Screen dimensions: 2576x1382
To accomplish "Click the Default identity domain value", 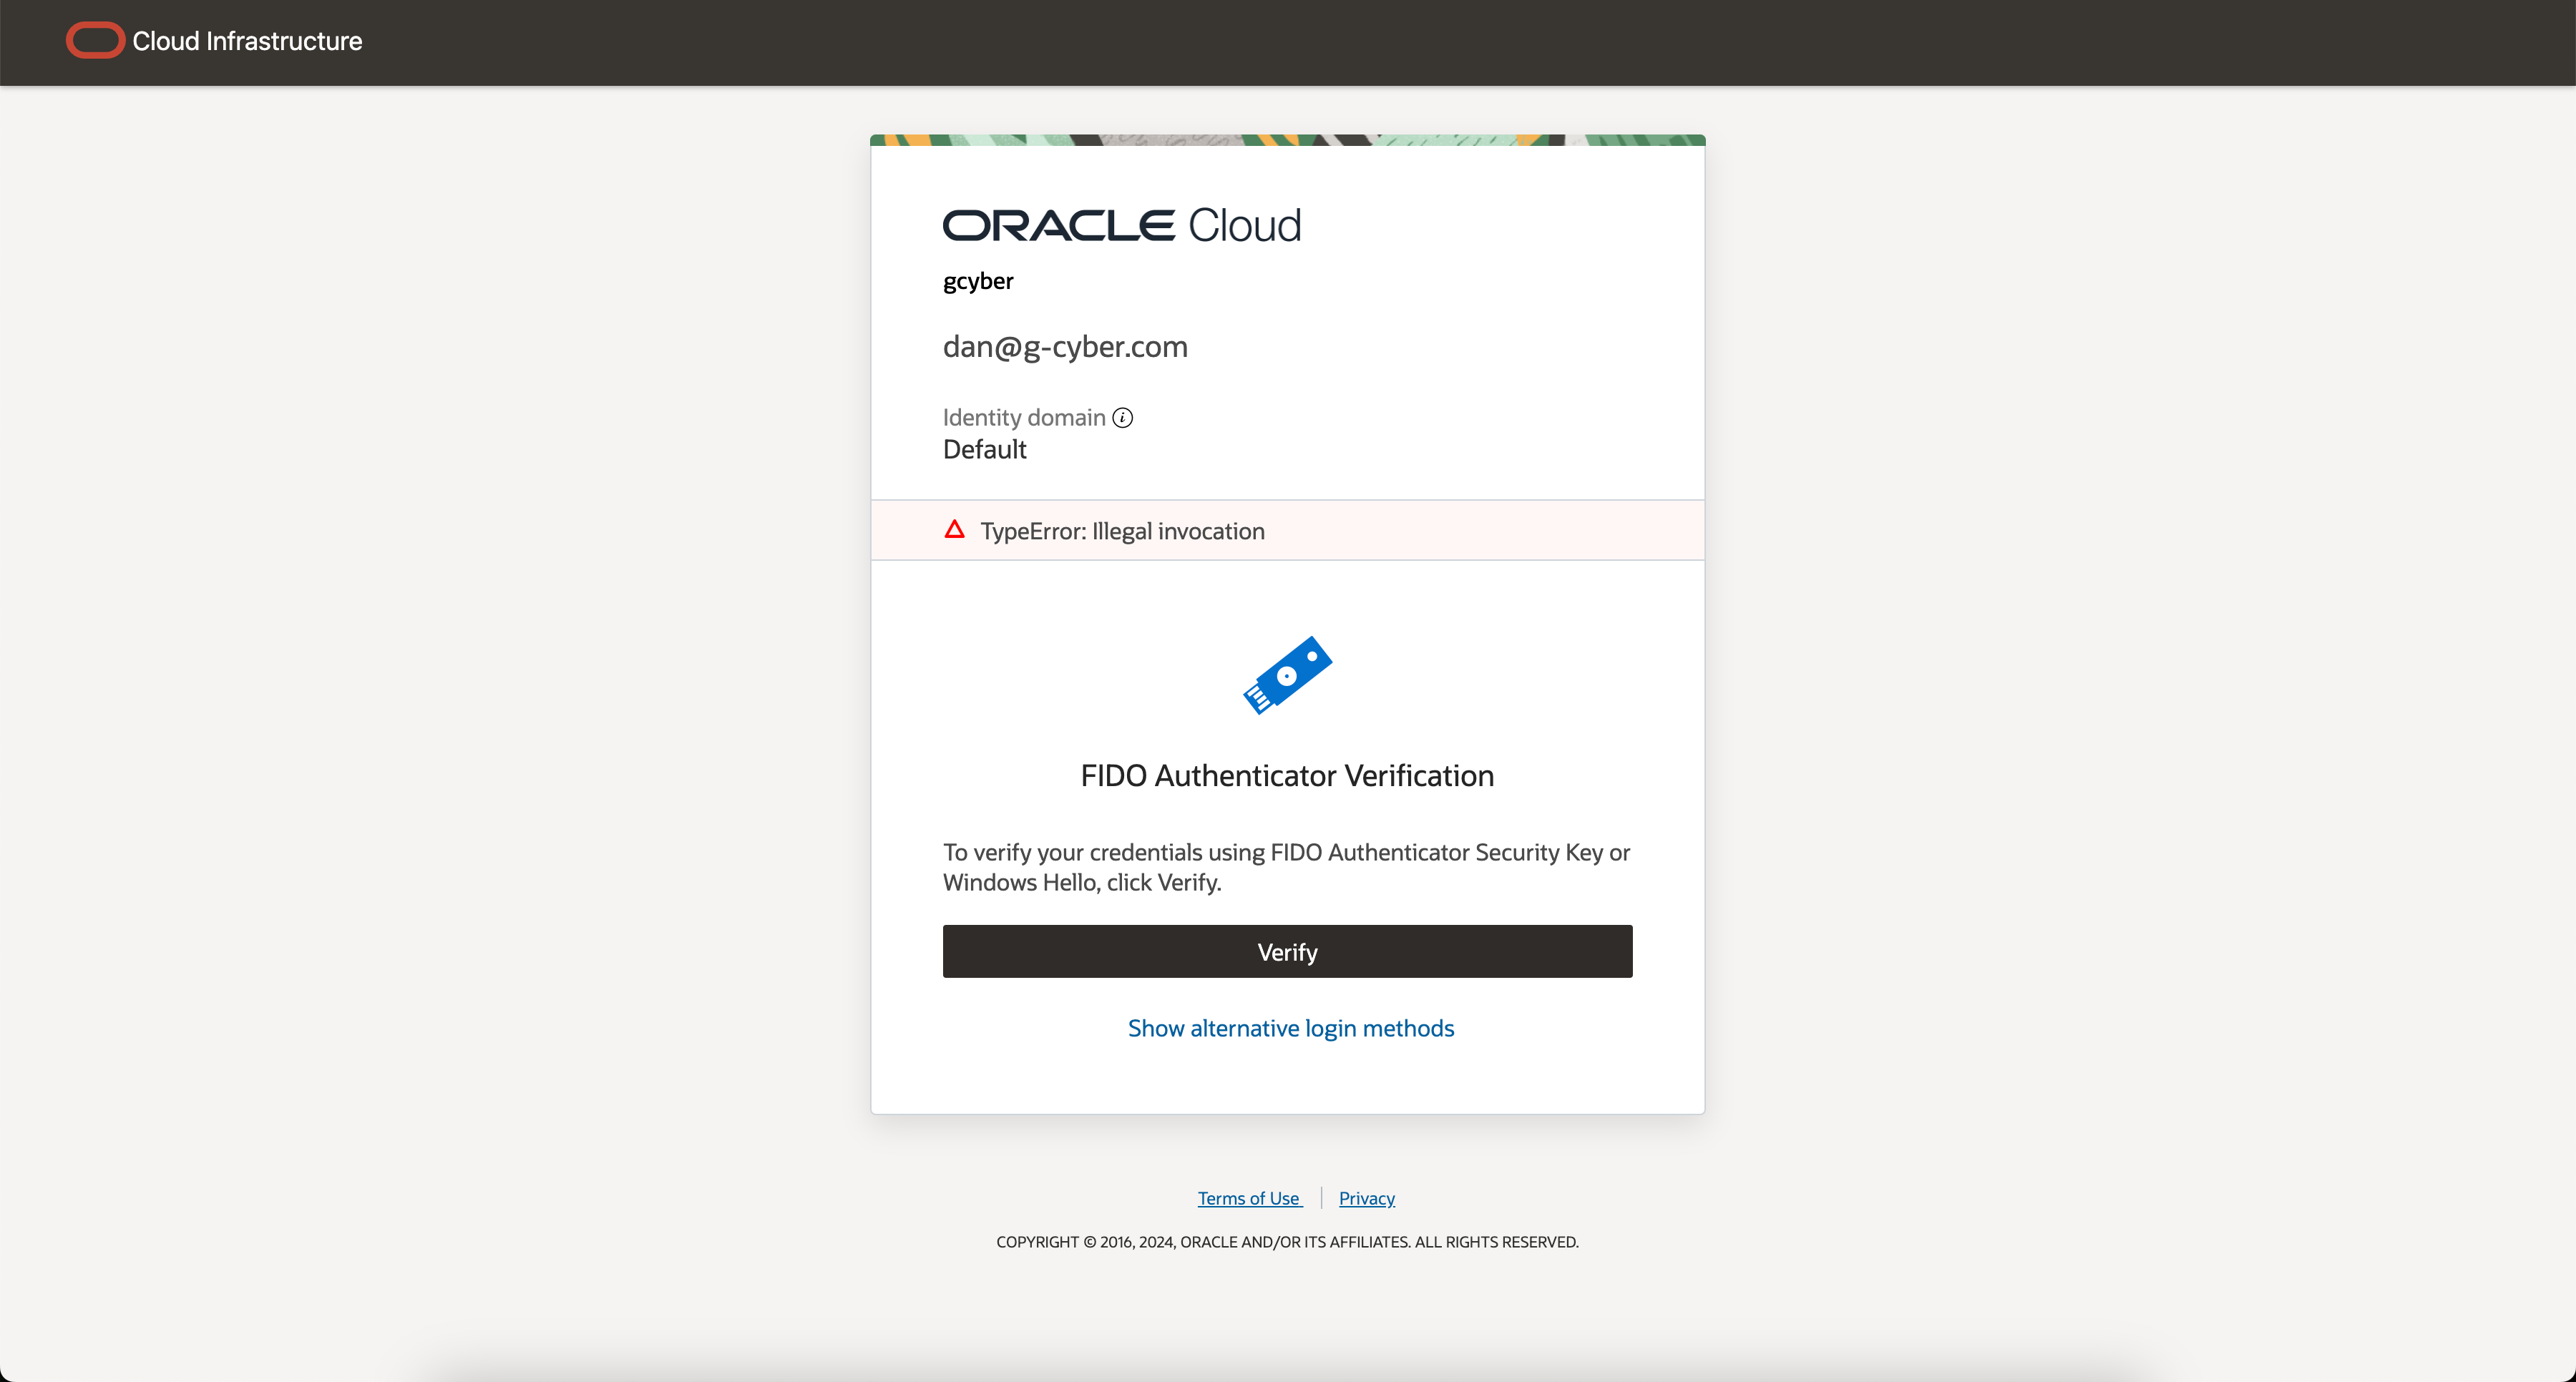I will 984,450.
